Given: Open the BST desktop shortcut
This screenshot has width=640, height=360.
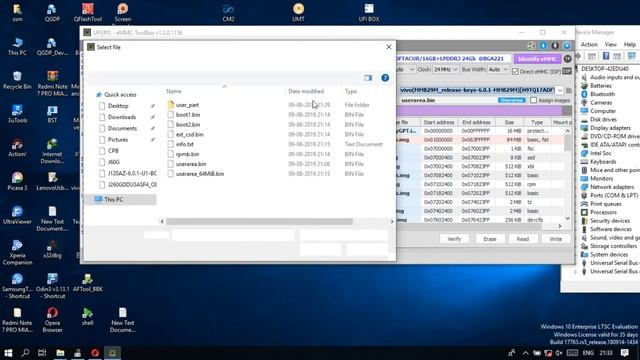Looking at the screenshot, I should [x=52, y=114].
